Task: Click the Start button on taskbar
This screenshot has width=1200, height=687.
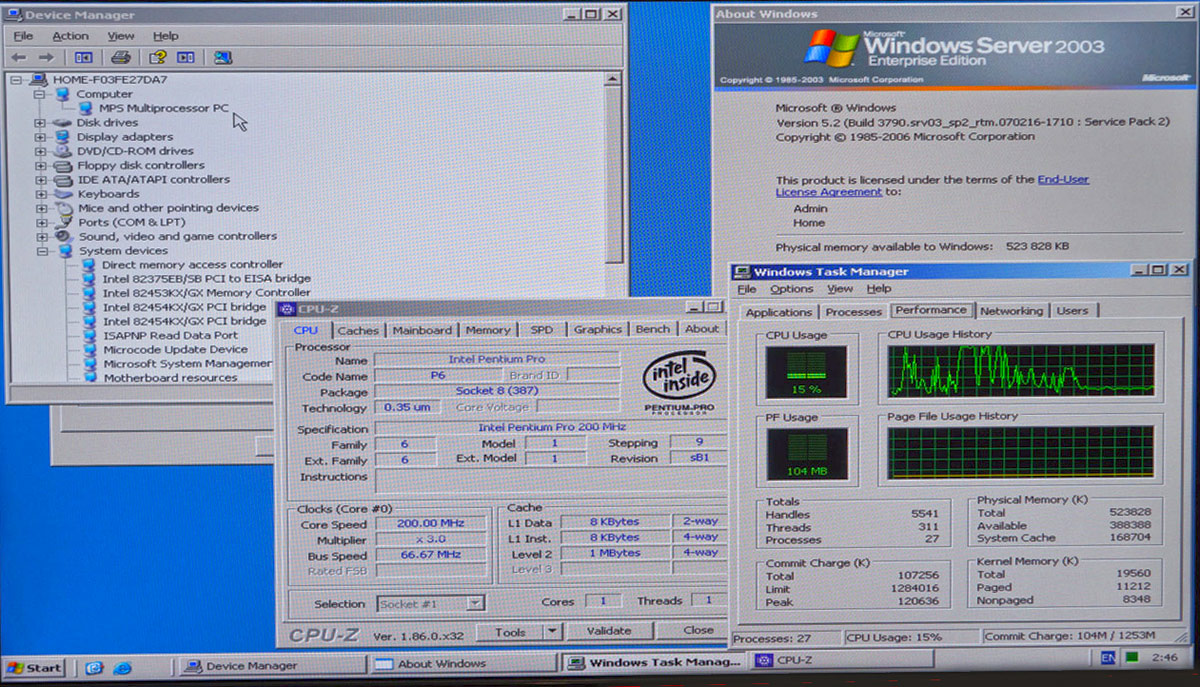Action: [x=35, y=667]
